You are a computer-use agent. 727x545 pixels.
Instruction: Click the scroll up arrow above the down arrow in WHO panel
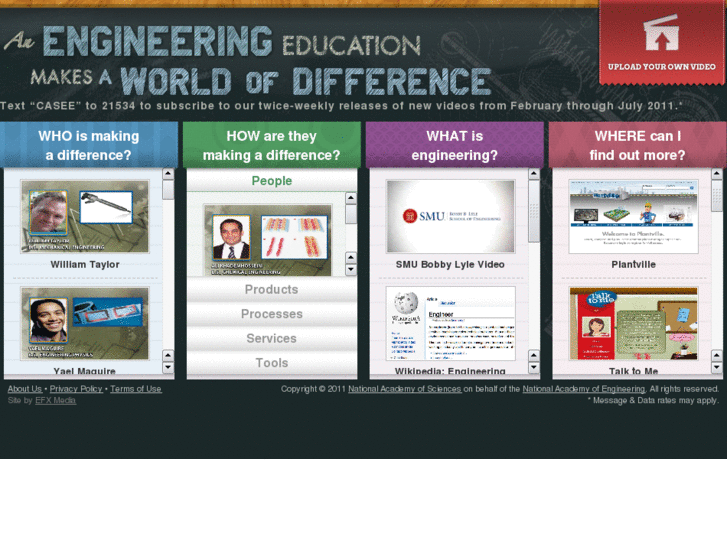click(x=168, y=356)
